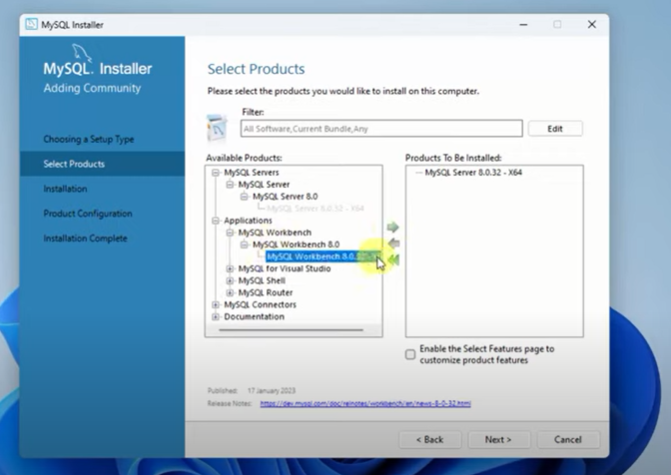Expand the MySQL Shell node
The image size is (671, 475).
230,281
